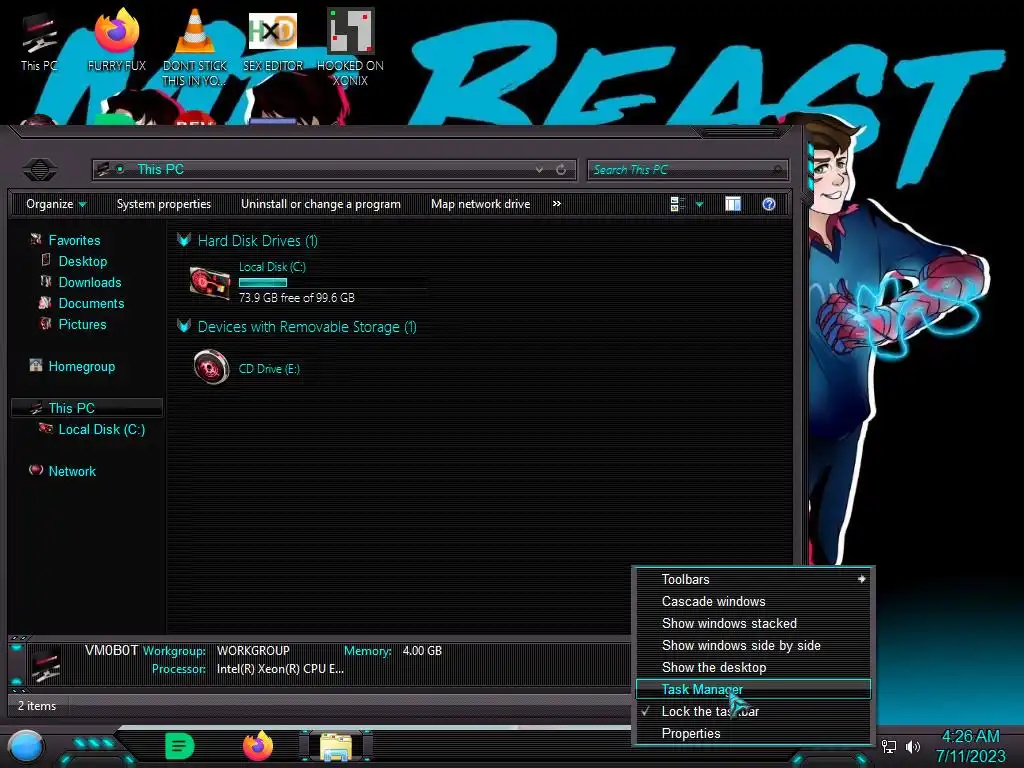Image resolution: width=1024 pixels, height=768 pixels.
Task: Click the Start orb button
Action: [25, 747]
